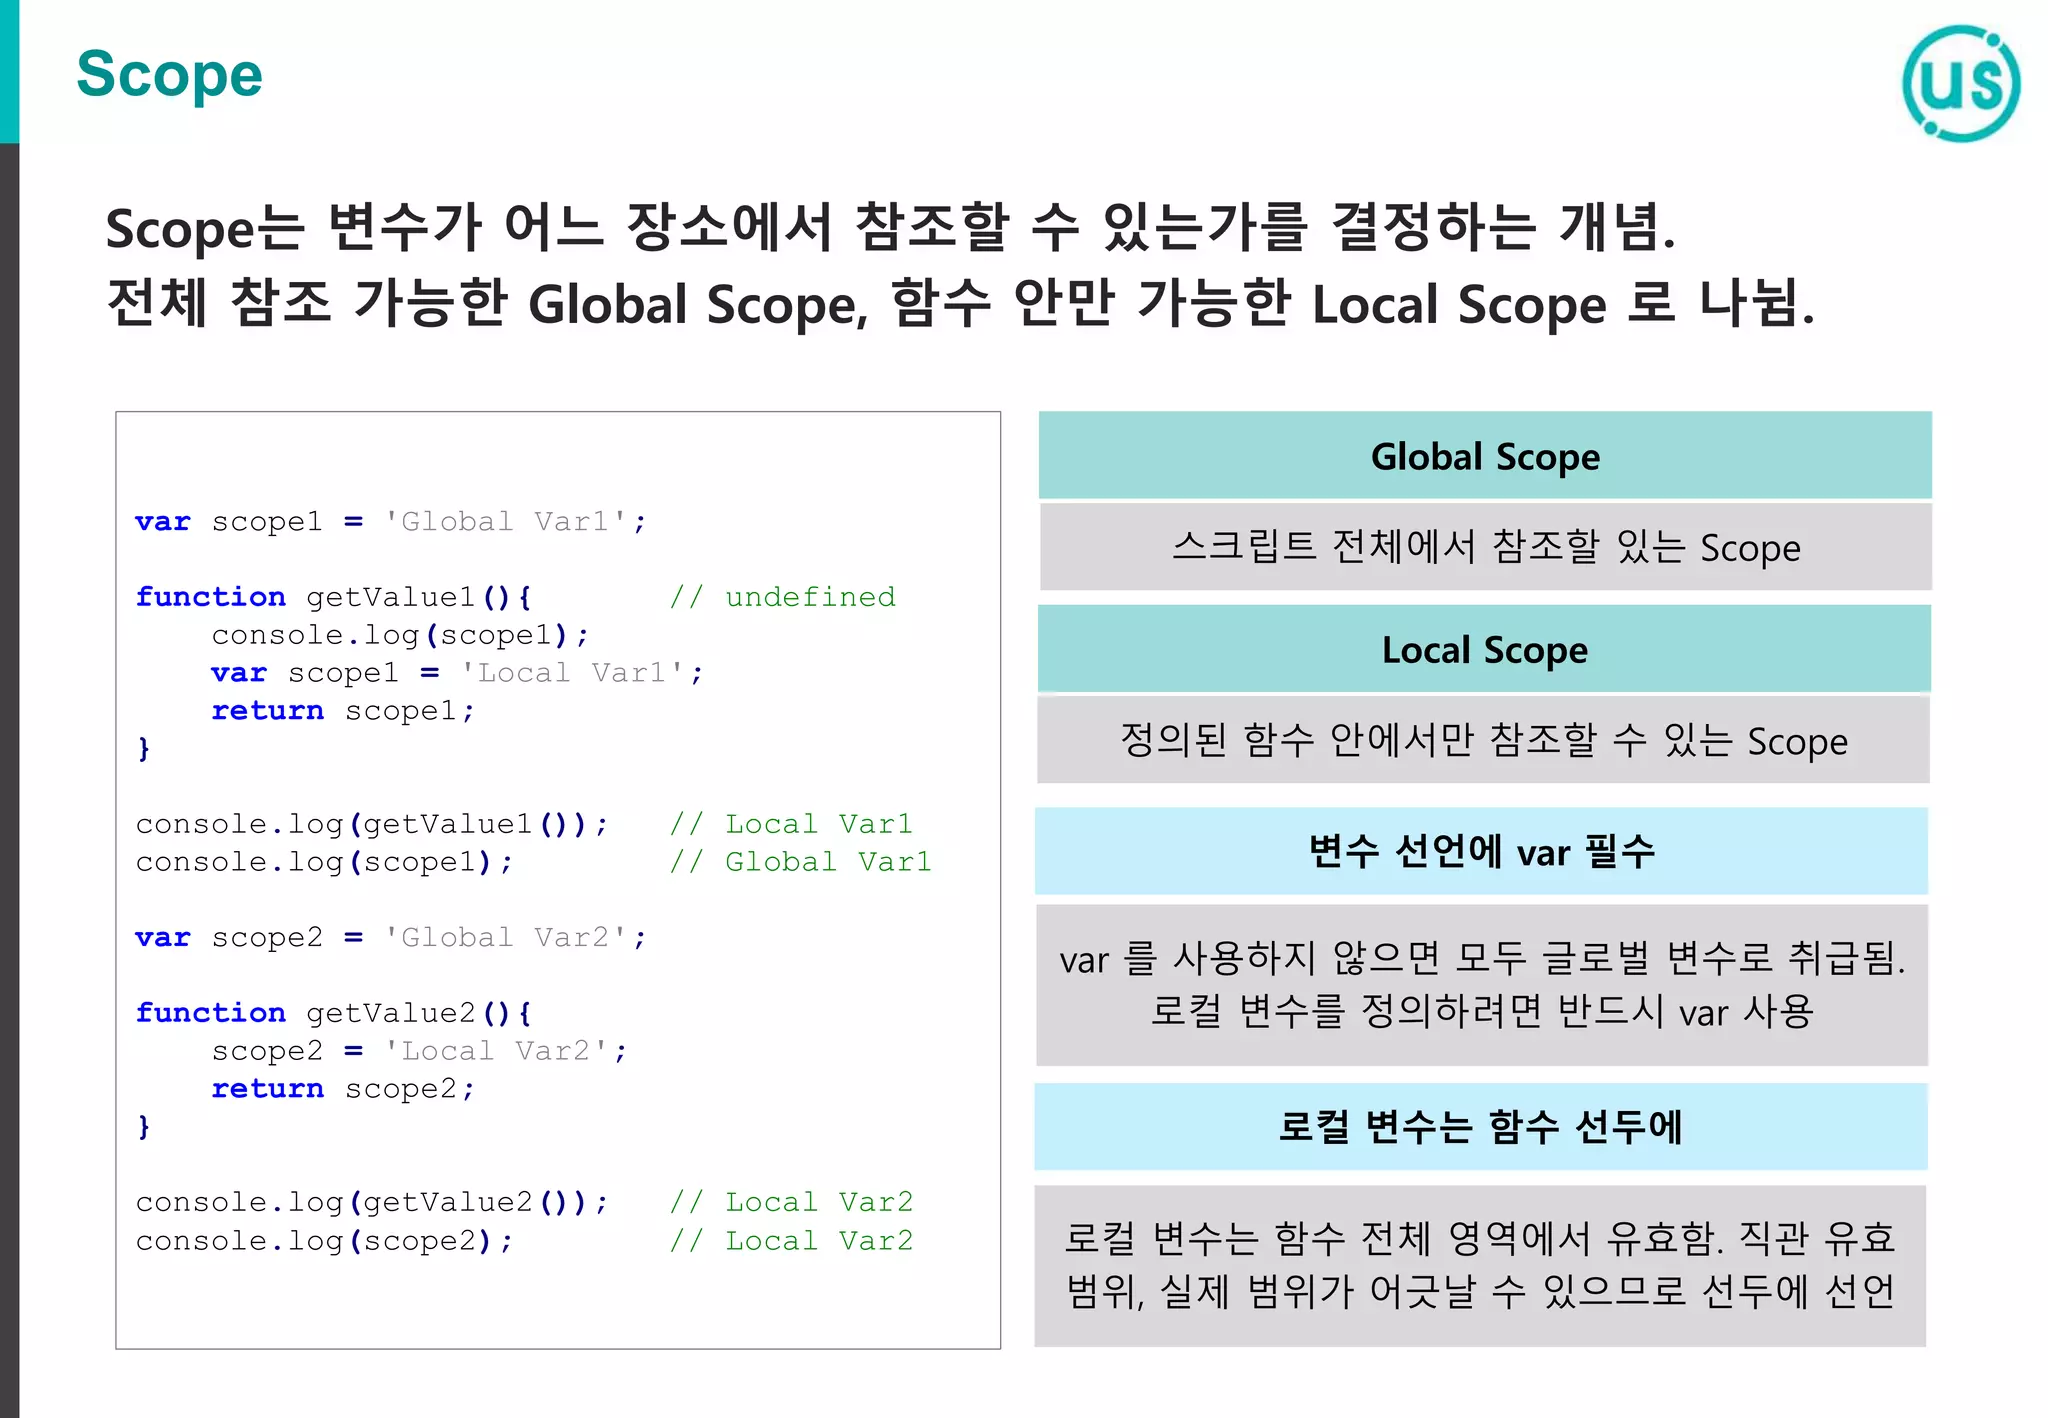Click the line '범위, 실제 범위가 어긋날 수 있으므로 선두에 선언'

(1480, 1291)
